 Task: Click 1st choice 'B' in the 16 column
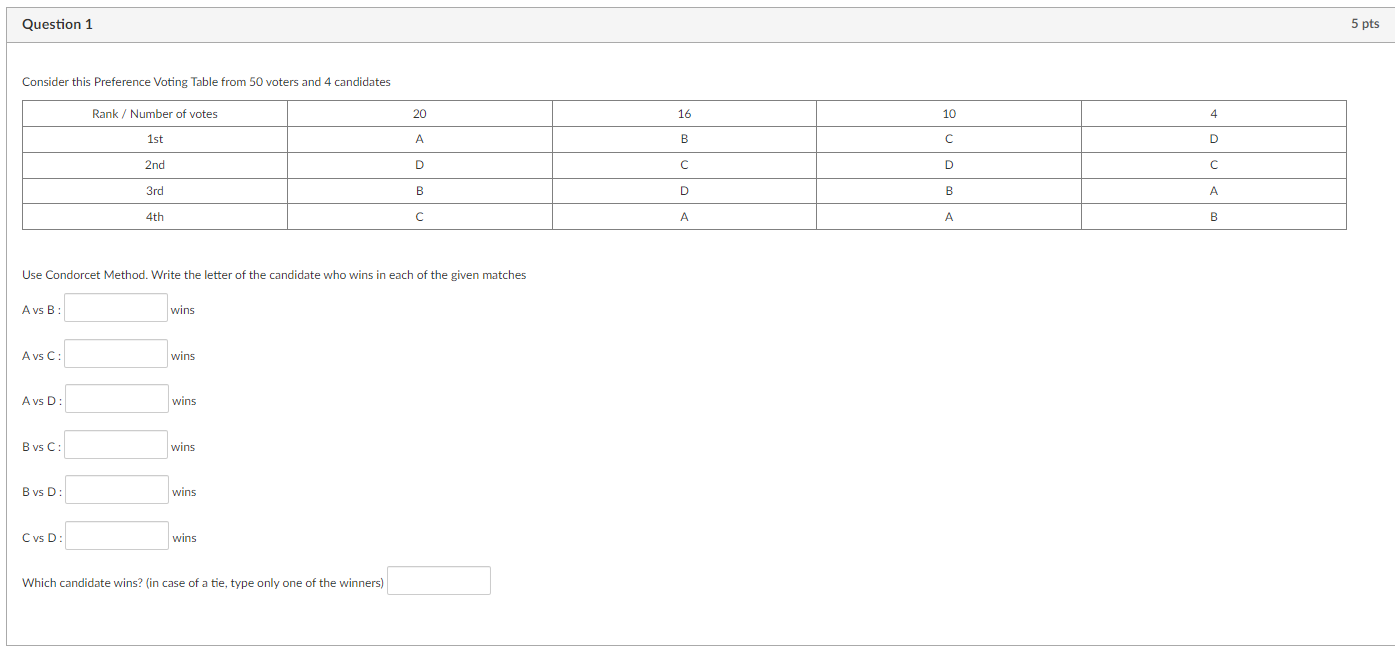[x=684, y=140]
